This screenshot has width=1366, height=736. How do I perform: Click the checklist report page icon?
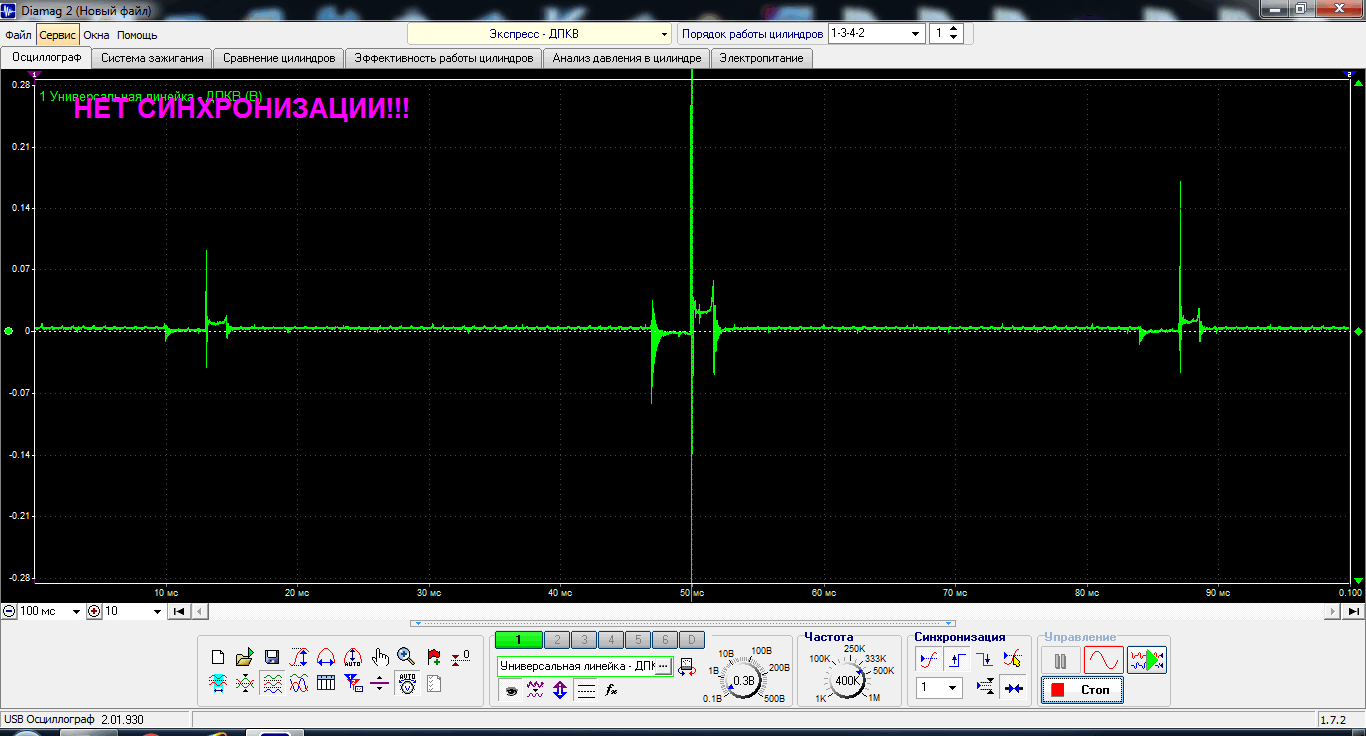(433, 683)
